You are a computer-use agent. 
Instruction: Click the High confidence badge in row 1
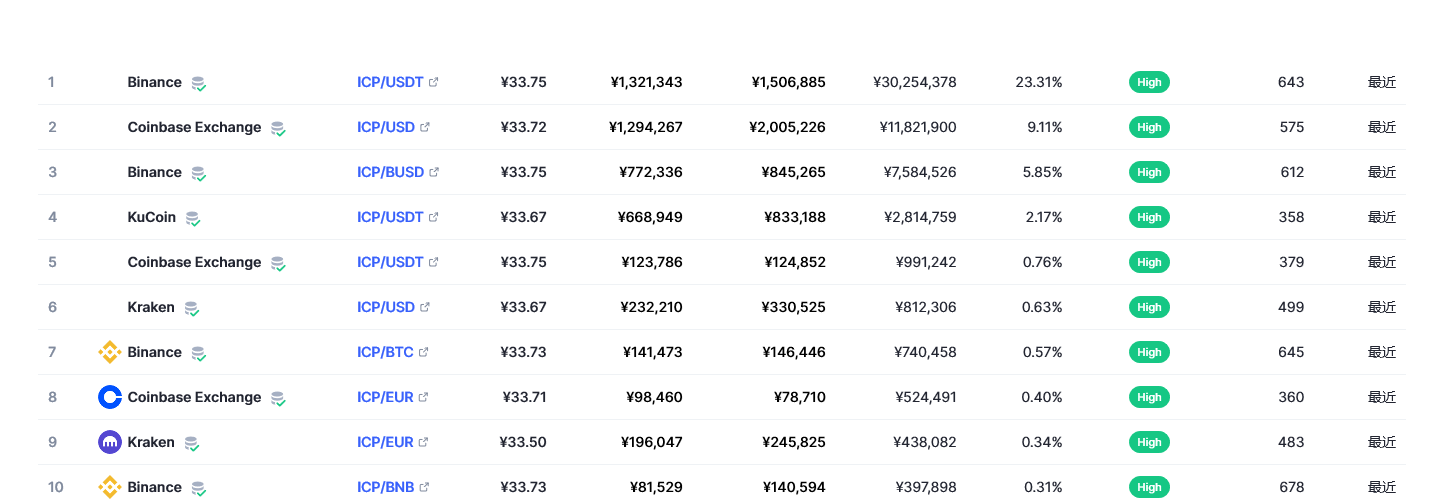pyautogui.click(x=1149, y=82)
